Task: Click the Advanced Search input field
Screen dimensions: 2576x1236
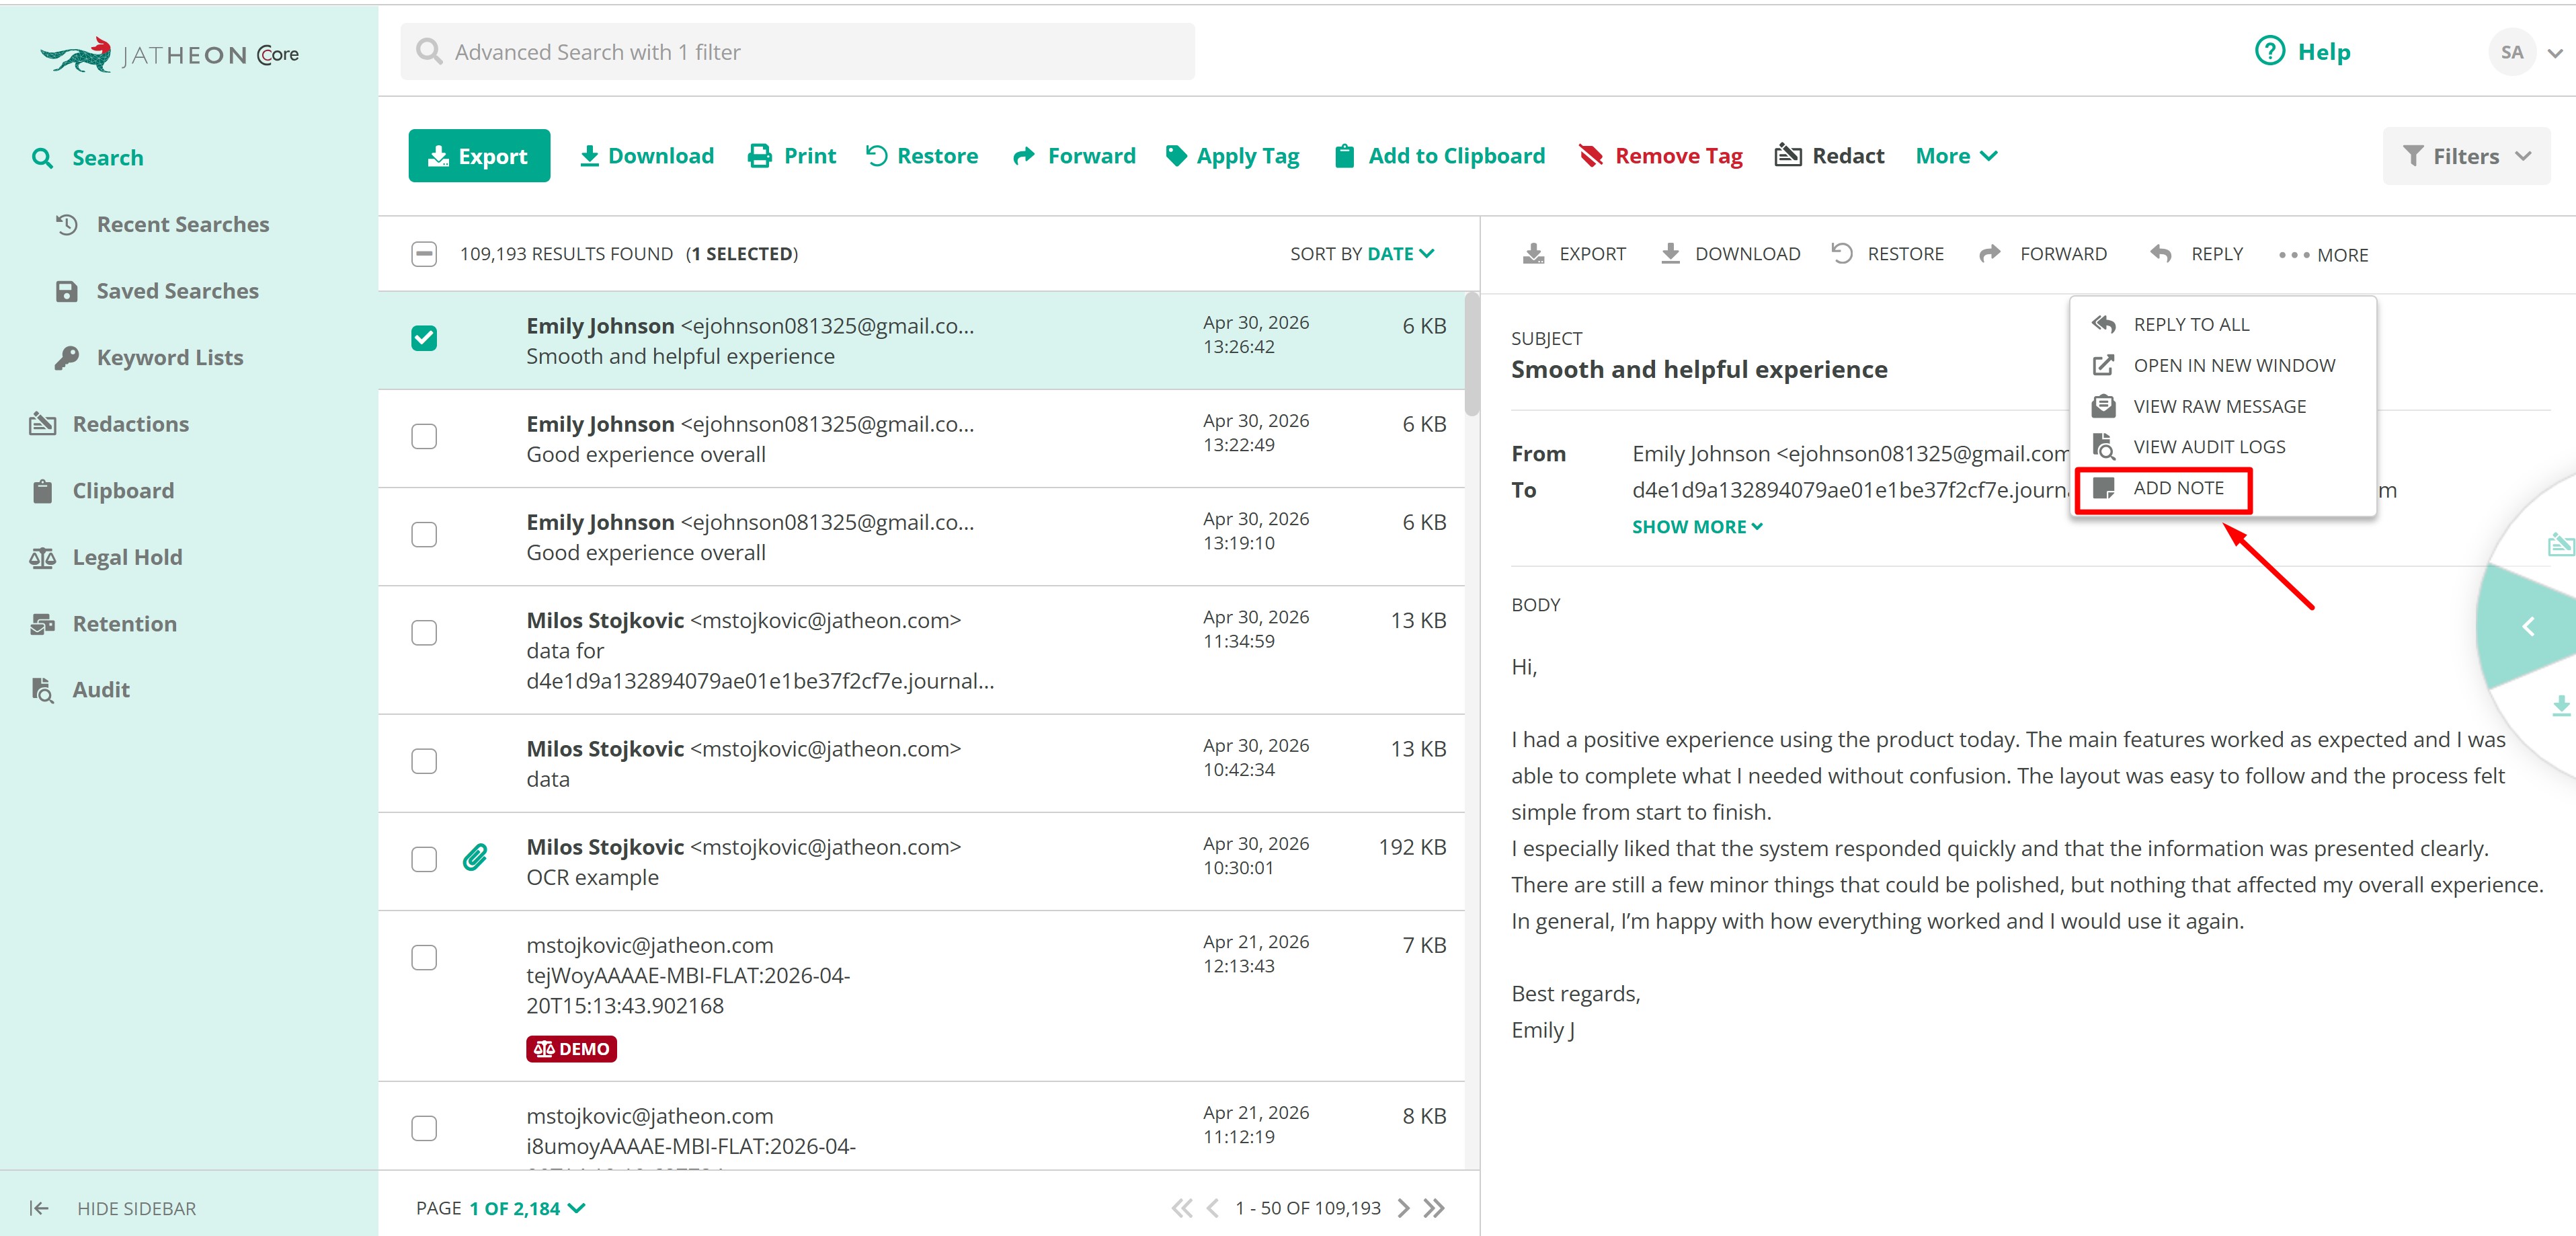Action: coord(797,52)
